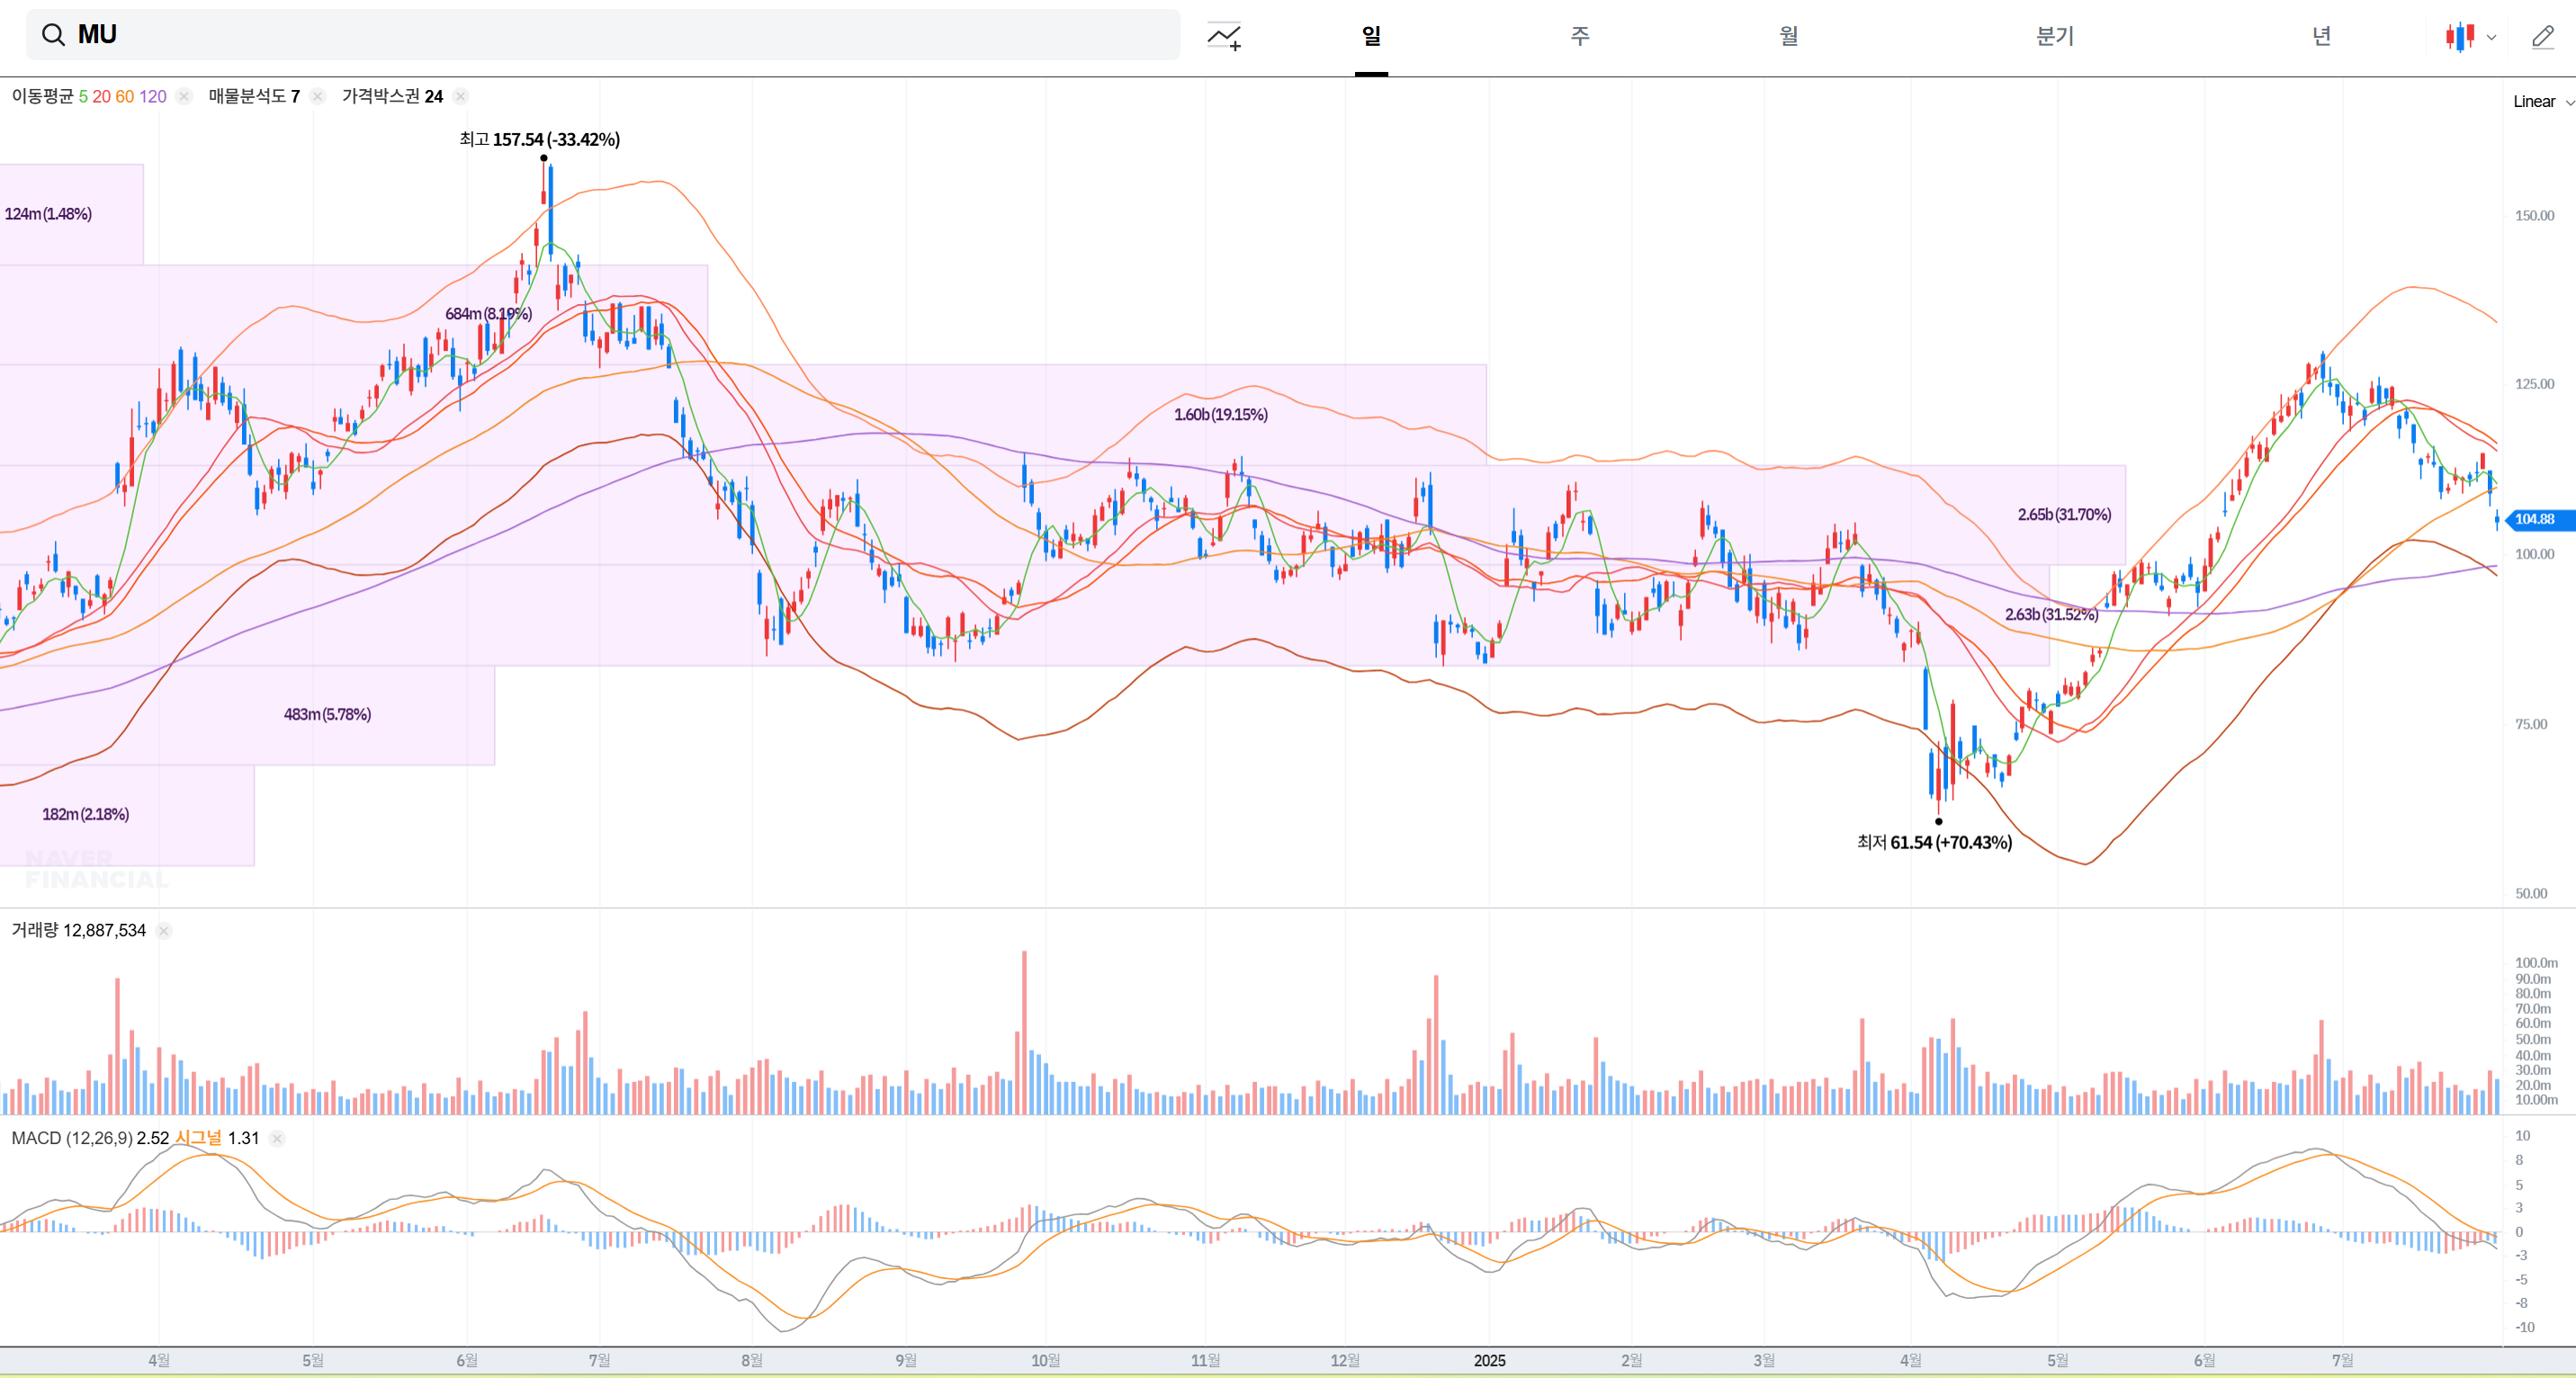Close the volume panel (거래량)
Screen dimensions: 2576x1378
[x=164, y=931]
